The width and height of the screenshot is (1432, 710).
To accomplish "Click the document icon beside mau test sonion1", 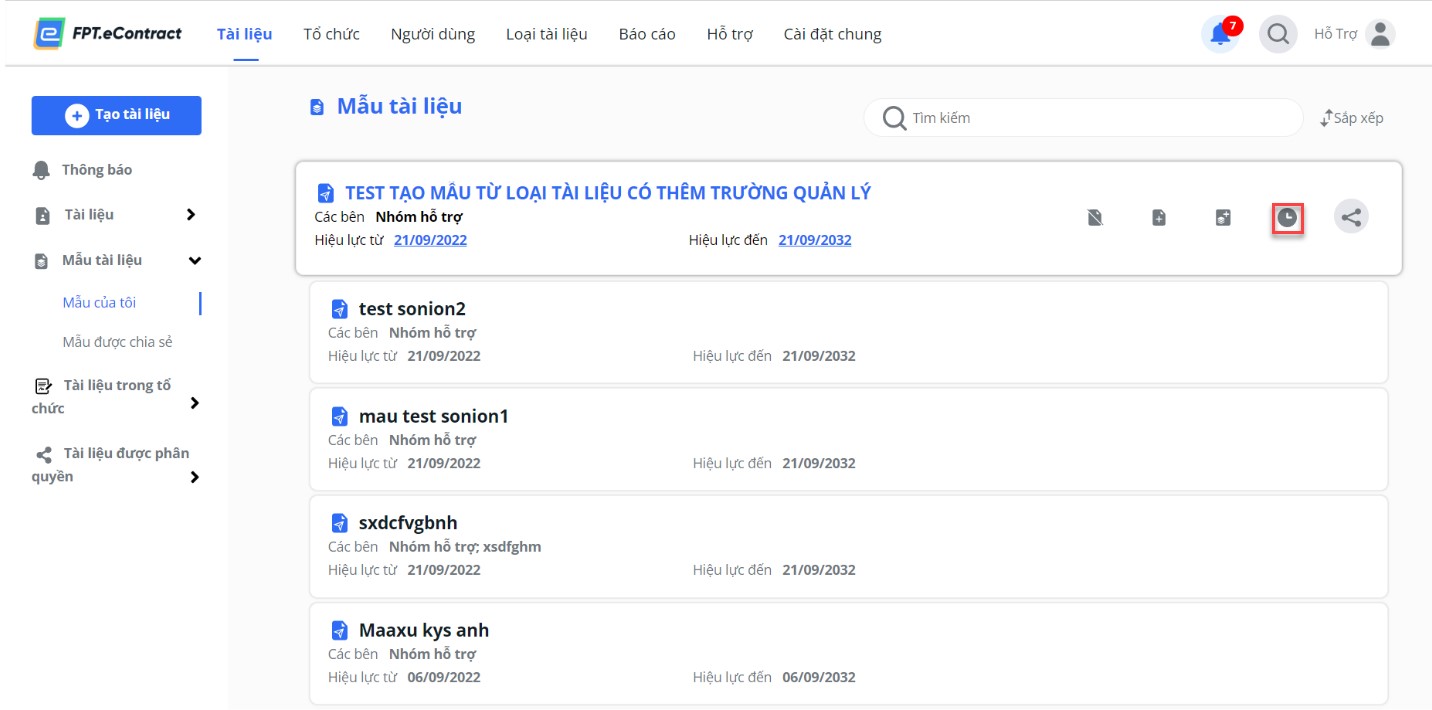I will coord(340,416).
